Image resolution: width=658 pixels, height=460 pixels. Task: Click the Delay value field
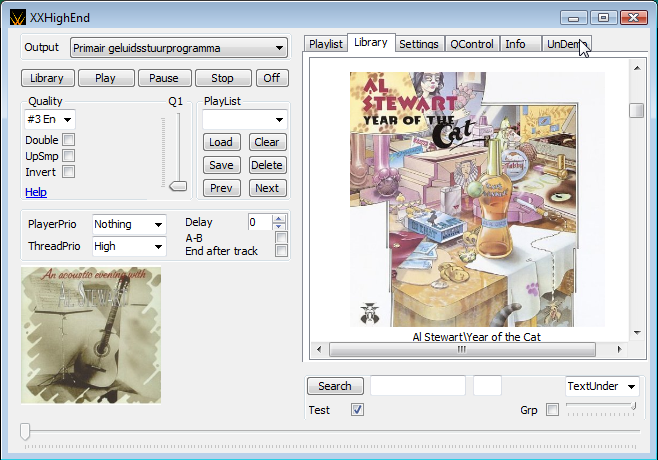tap(260, 222)
